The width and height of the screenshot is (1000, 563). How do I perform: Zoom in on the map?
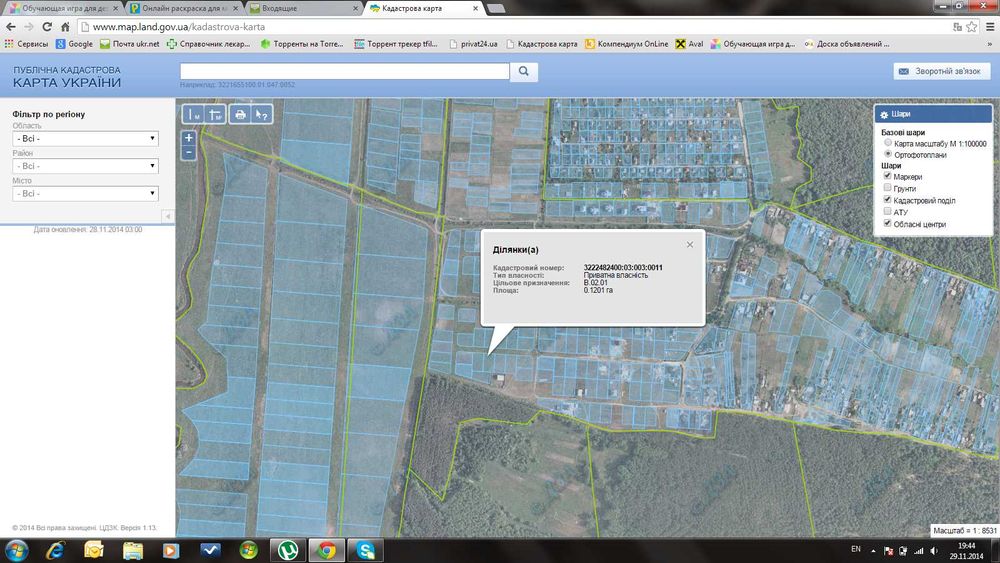click(x=189, y=138)
